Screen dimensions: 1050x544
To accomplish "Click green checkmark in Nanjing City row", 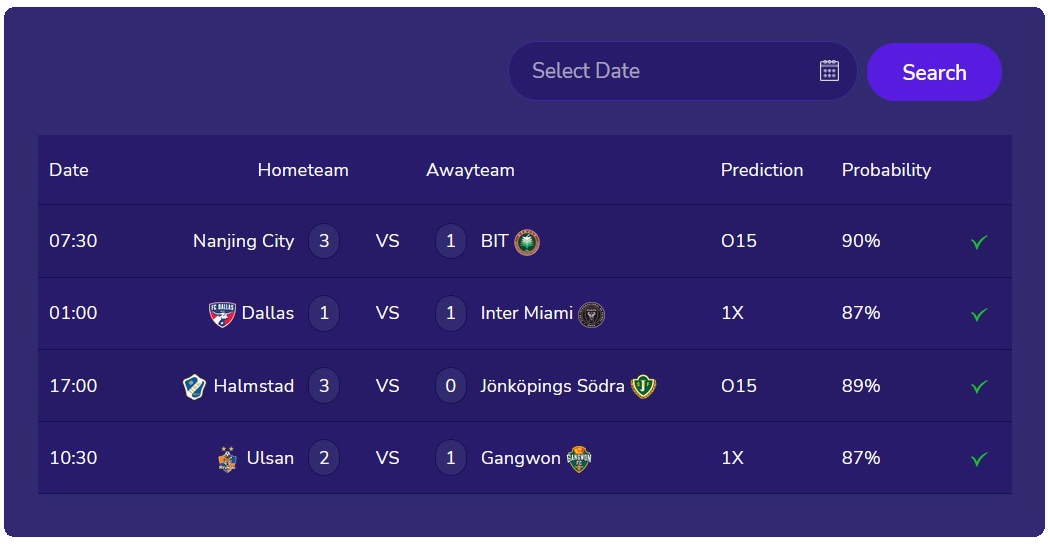I will coord(979,242).
